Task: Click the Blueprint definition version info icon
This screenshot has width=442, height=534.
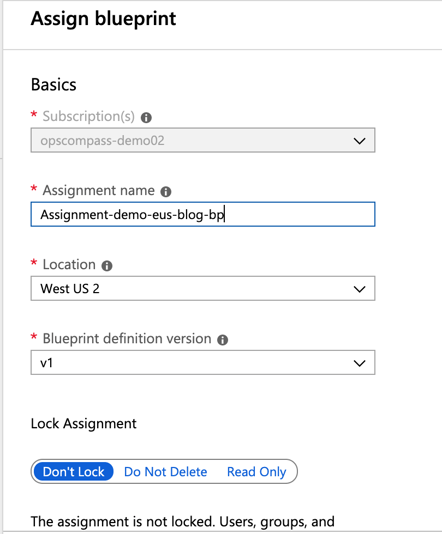Action: click(x=223, y=340)
